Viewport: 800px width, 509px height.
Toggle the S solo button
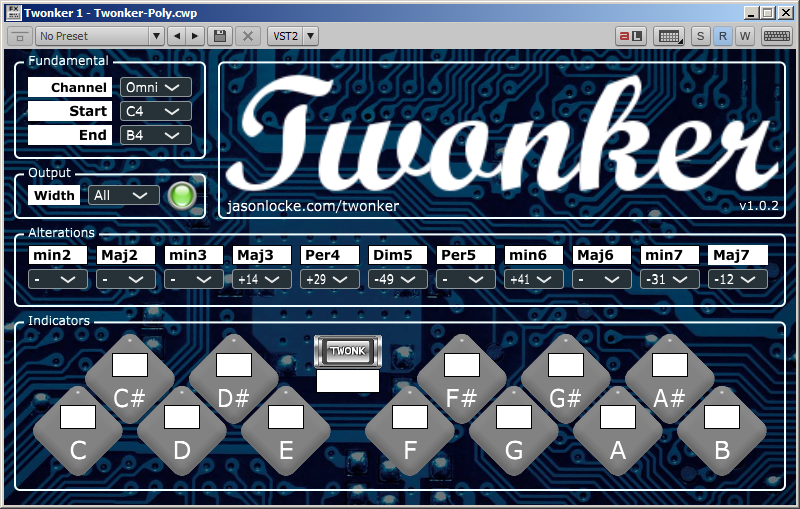click(700, 36)
